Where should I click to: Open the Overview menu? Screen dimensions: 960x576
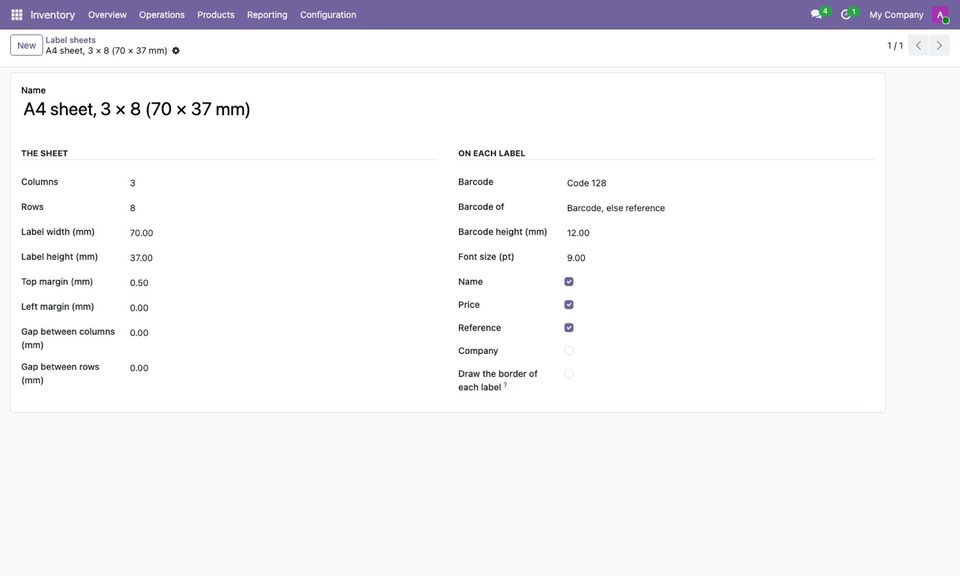point(107,15)
